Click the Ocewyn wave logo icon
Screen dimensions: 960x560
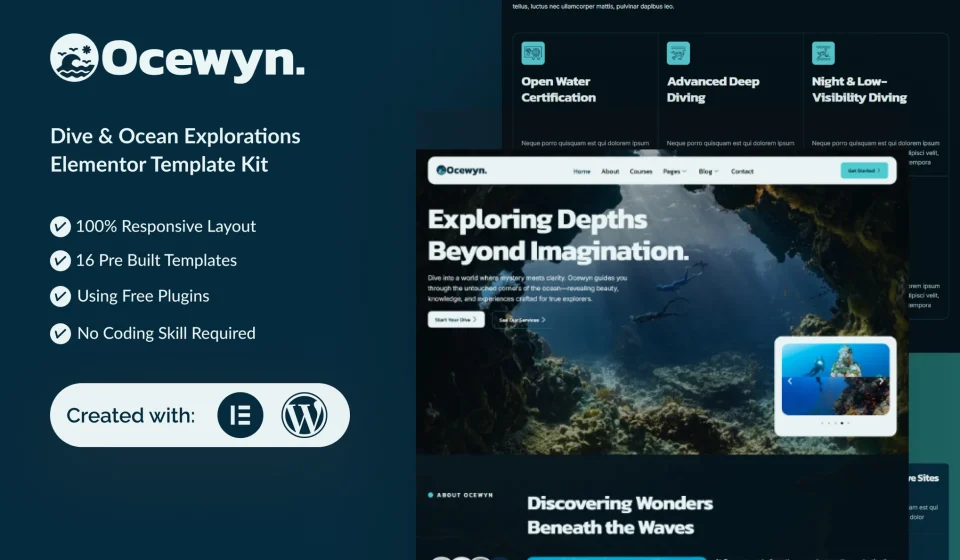pyautogui.click(x=74, y=58)
